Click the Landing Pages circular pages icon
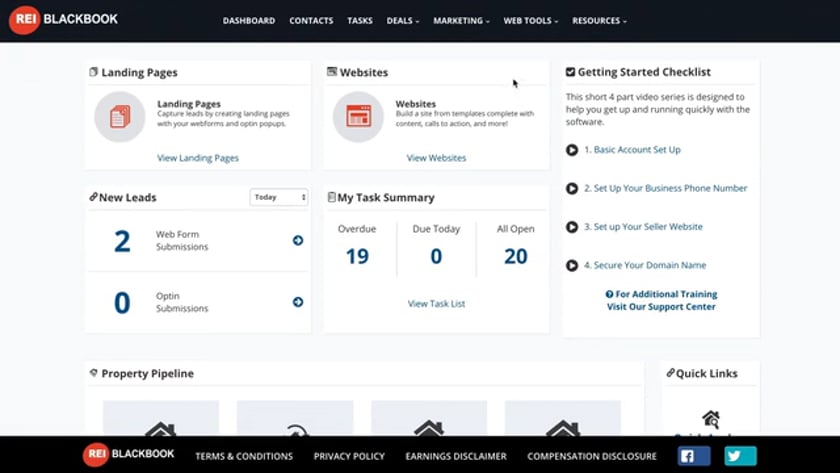Viewport: 840px width, 473px height. coord(119,117)
